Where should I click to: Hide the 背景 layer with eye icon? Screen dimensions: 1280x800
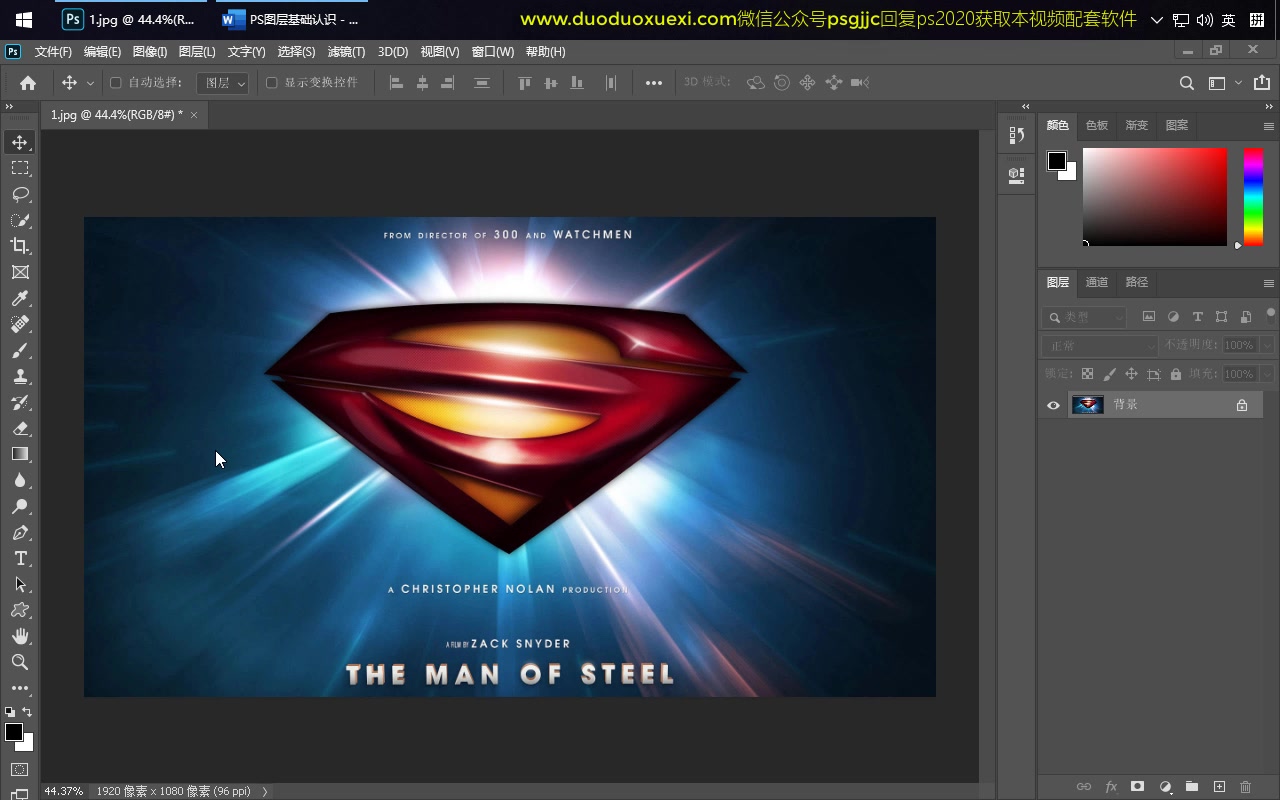1053,405
